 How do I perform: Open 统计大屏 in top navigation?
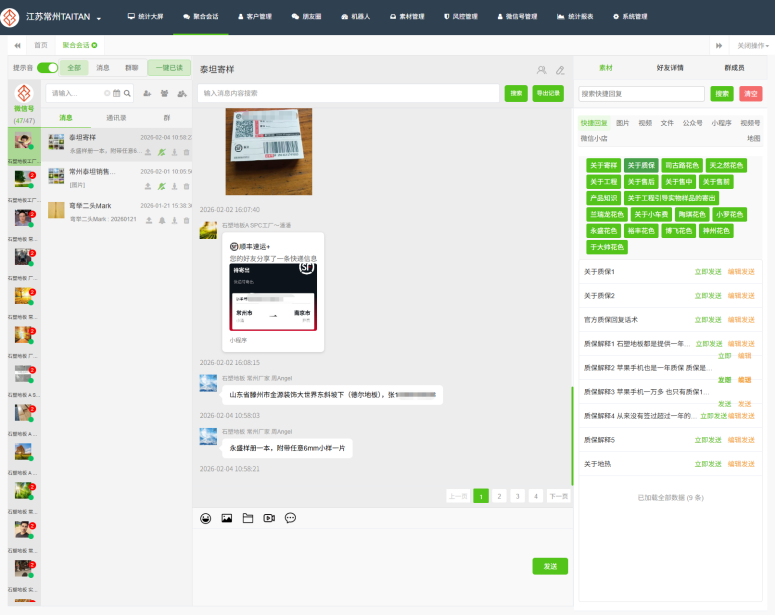pos(145,17)
